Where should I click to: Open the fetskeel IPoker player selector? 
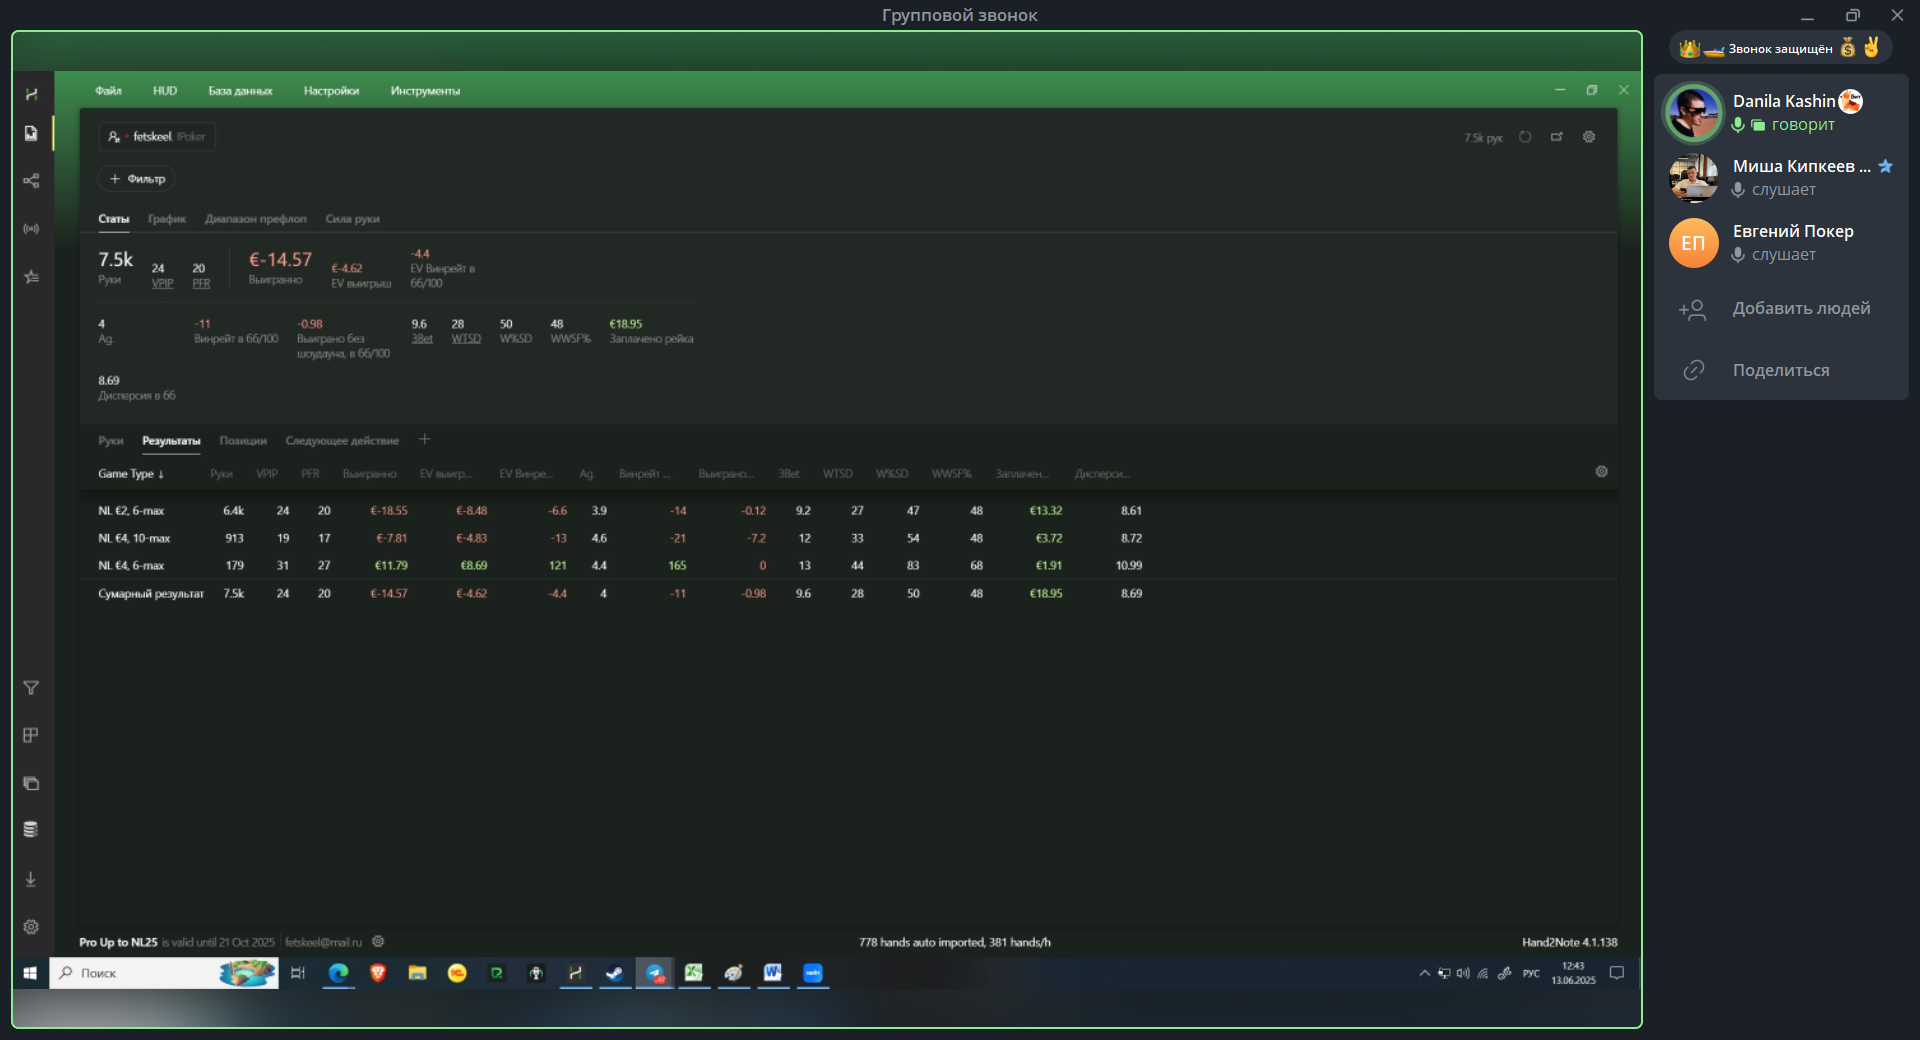(157, 137)
